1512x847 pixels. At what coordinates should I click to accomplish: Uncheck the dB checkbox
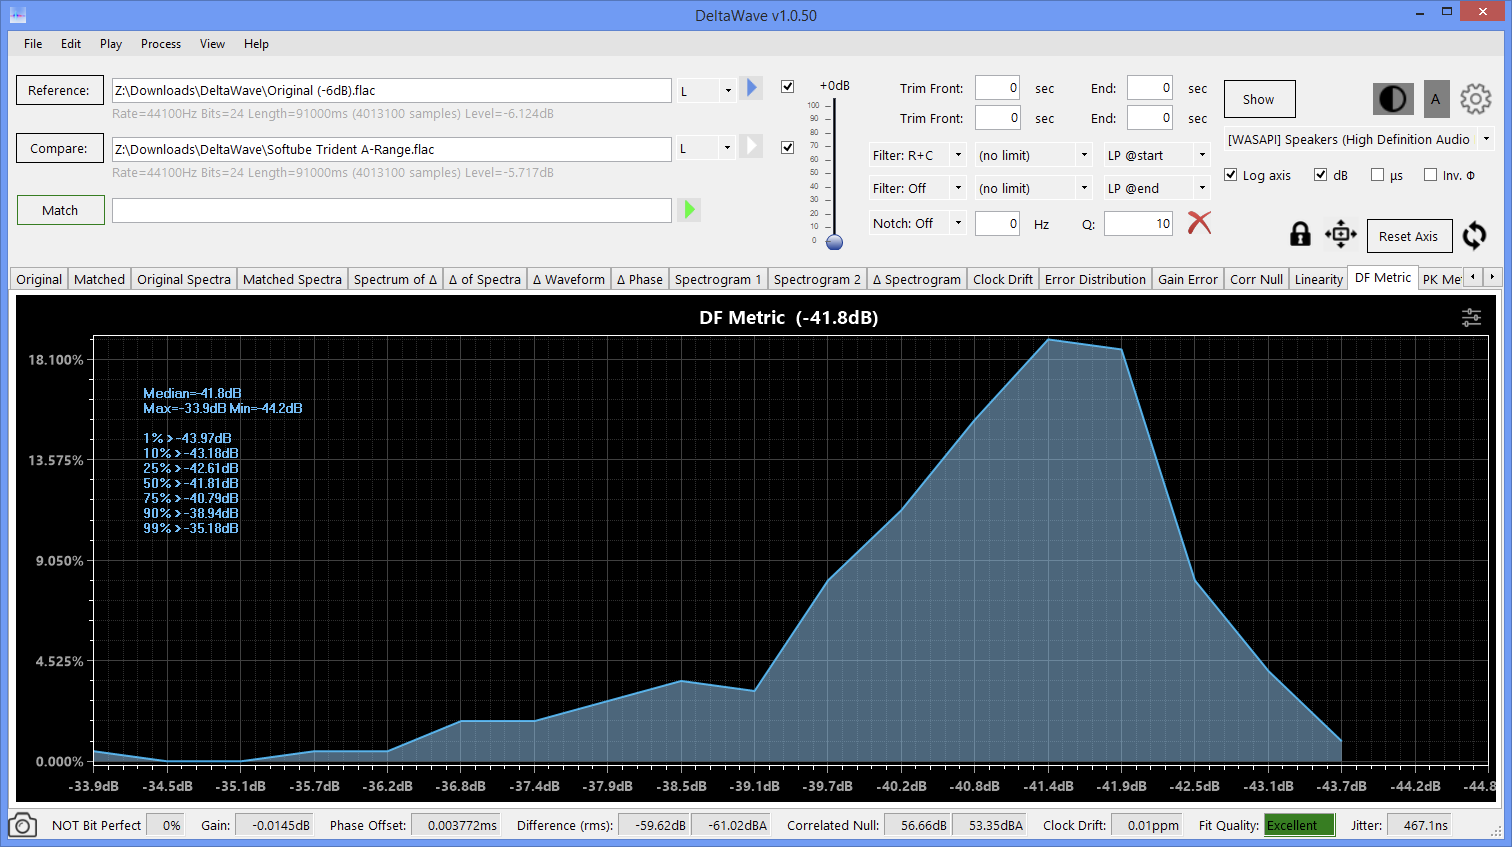[1321, 174]
